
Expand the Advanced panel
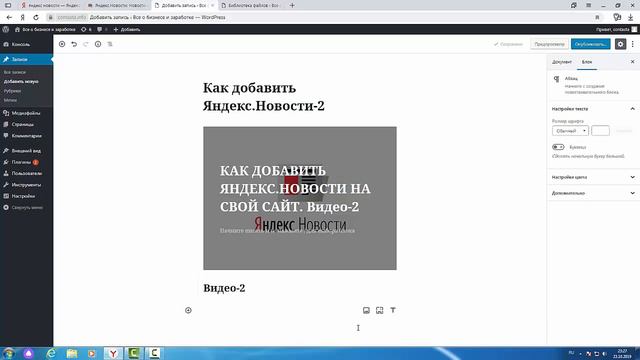coord(593,193)
